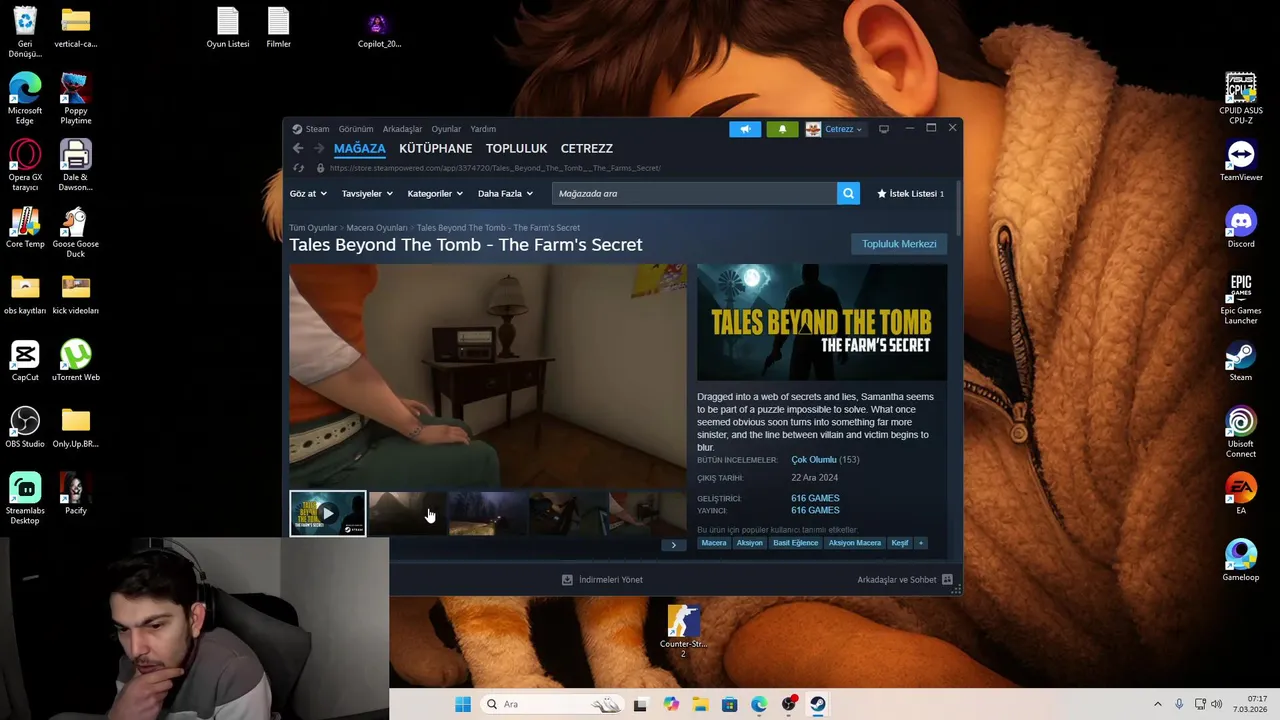Select Oyun Listesi text file
The height and width of the screenshot is (720, 1280).
click(228, 28)
